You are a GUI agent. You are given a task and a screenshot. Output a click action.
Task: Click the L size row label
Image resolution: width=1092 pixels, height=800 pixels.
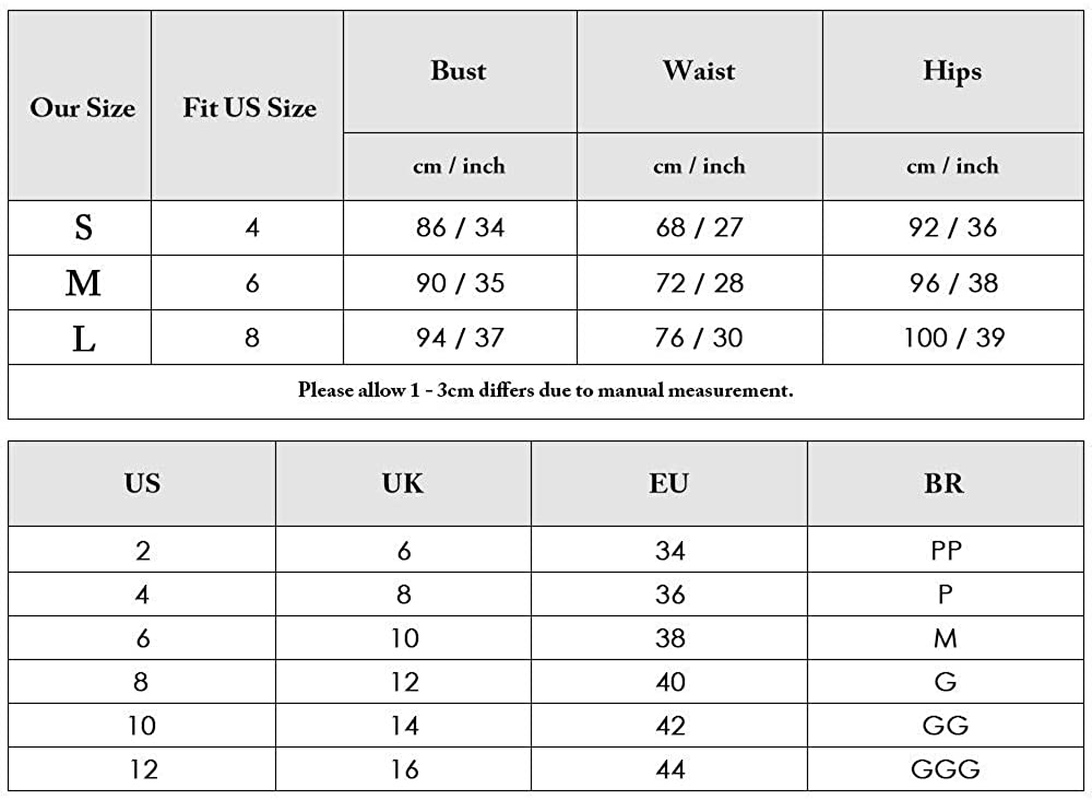pyautogui.click(x=83, y=338)
